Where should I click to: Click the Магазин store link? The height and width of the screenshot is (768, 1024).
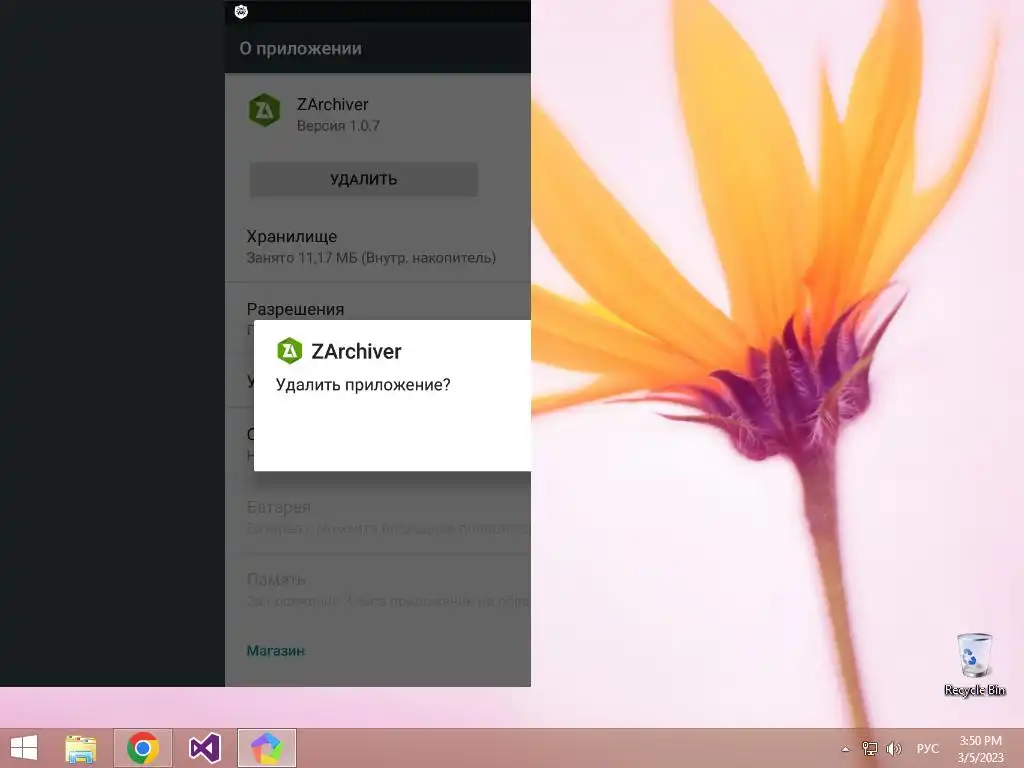point(276,650)
